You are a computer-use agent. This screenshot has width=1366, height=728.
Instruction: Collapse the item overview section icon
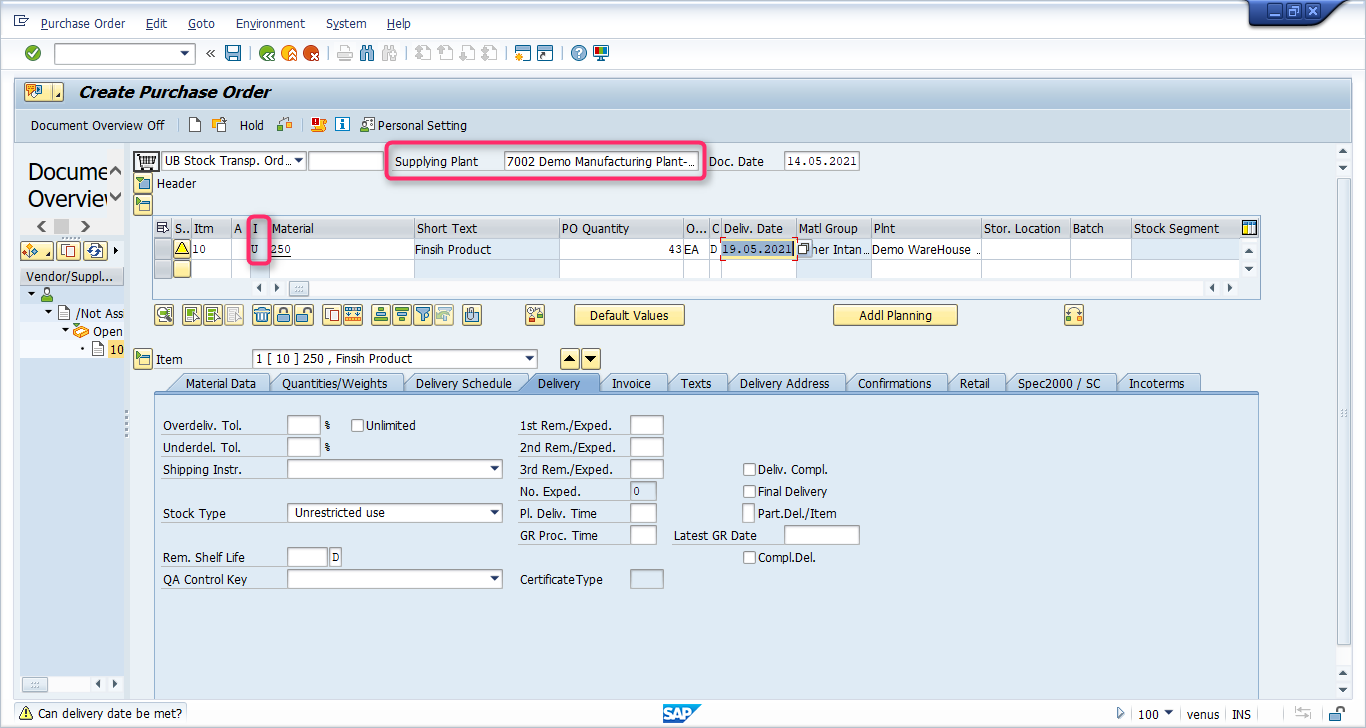click(x=143, y=205)
